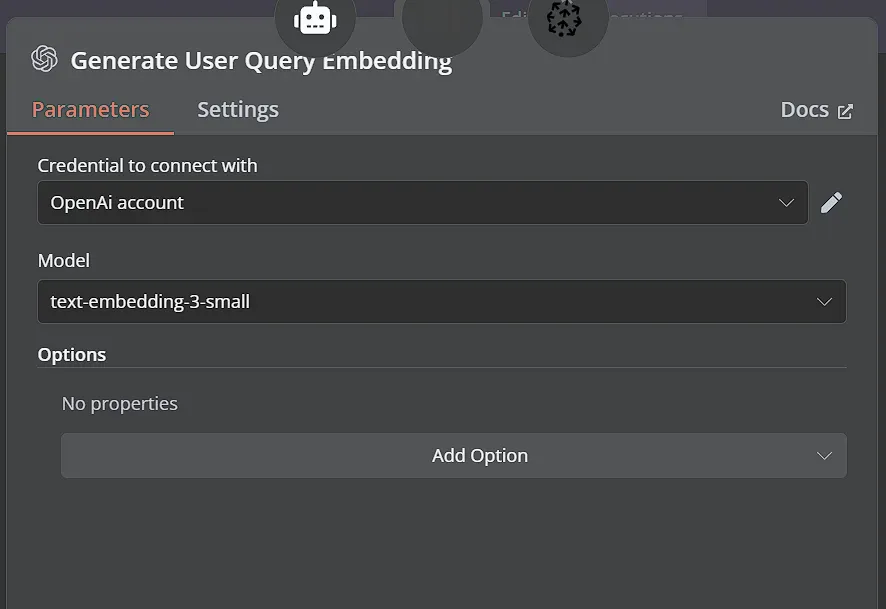
Task: Click the Add Option button
Action: (x=480, y=455)
